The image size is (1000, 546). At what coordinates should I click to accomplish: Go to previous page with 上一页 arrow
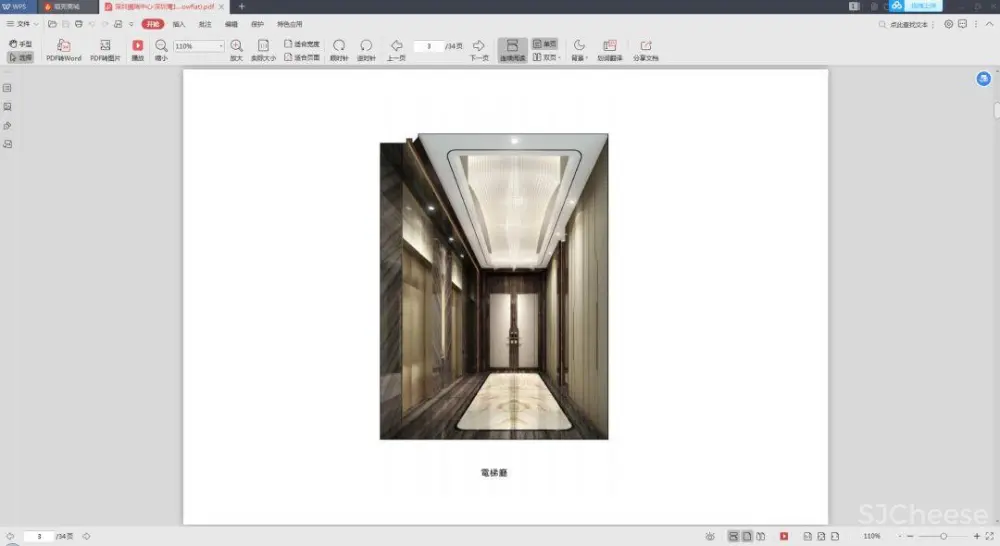coord(396,46)
